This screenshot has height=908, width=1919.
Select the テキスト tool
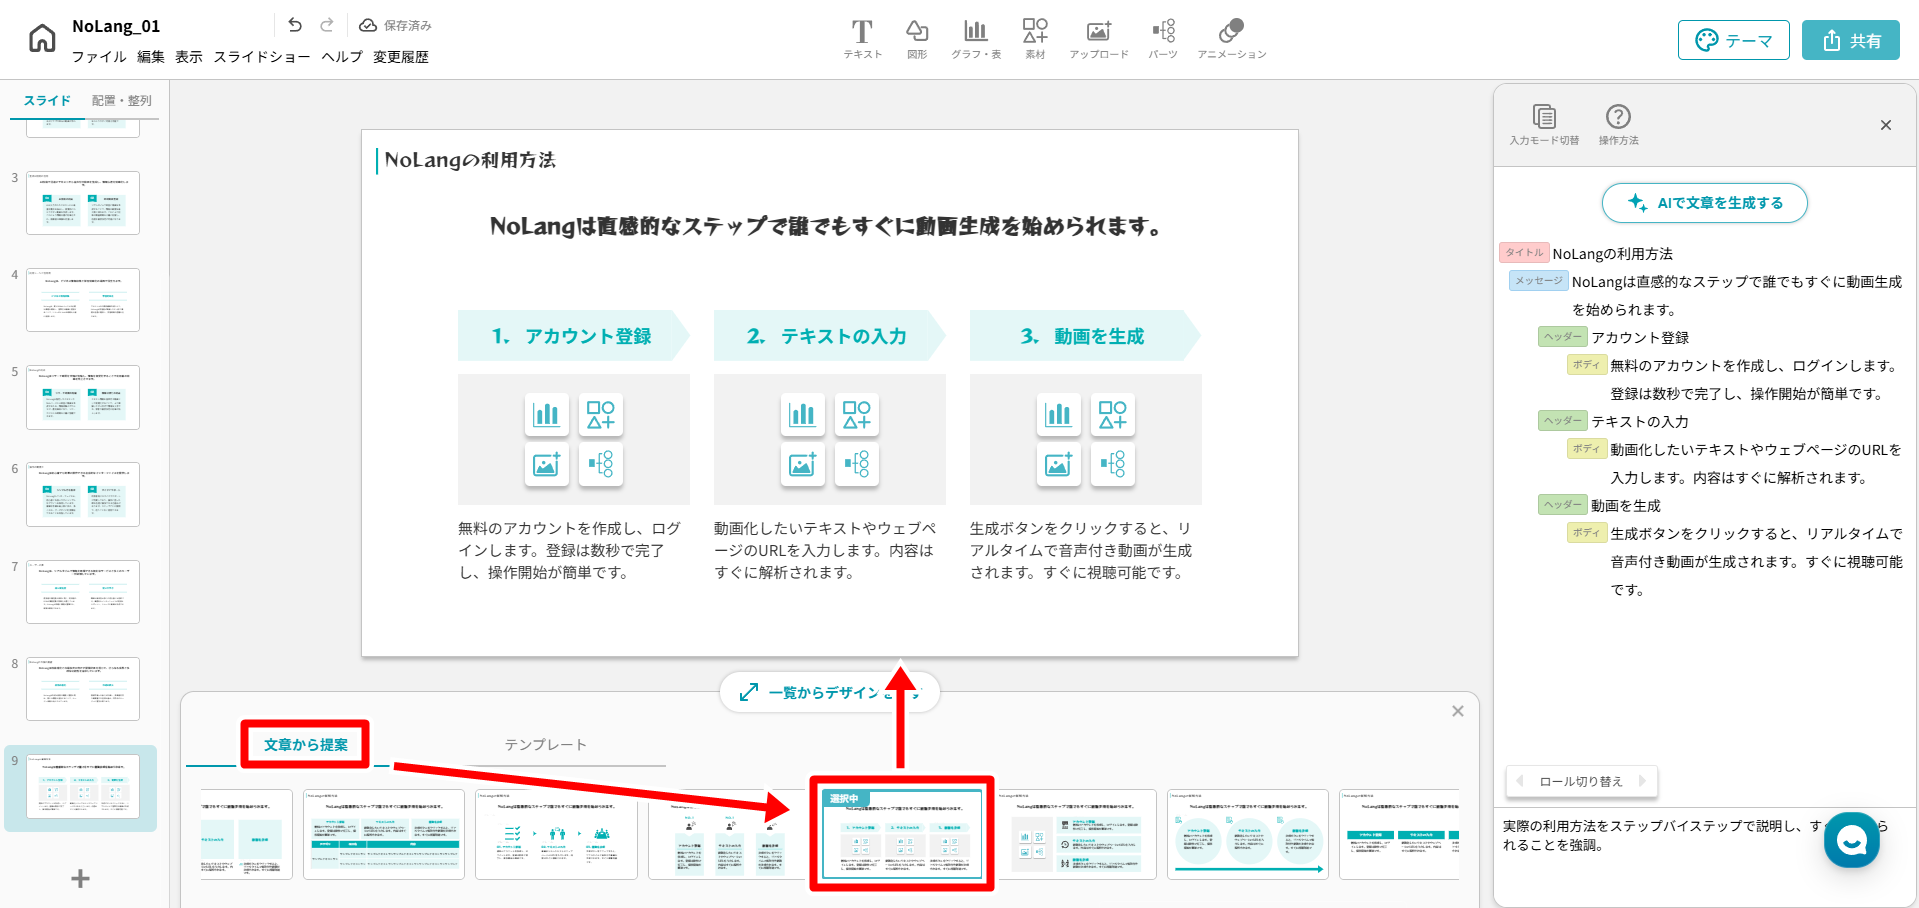pyautogui.click(x=862, y=39)
